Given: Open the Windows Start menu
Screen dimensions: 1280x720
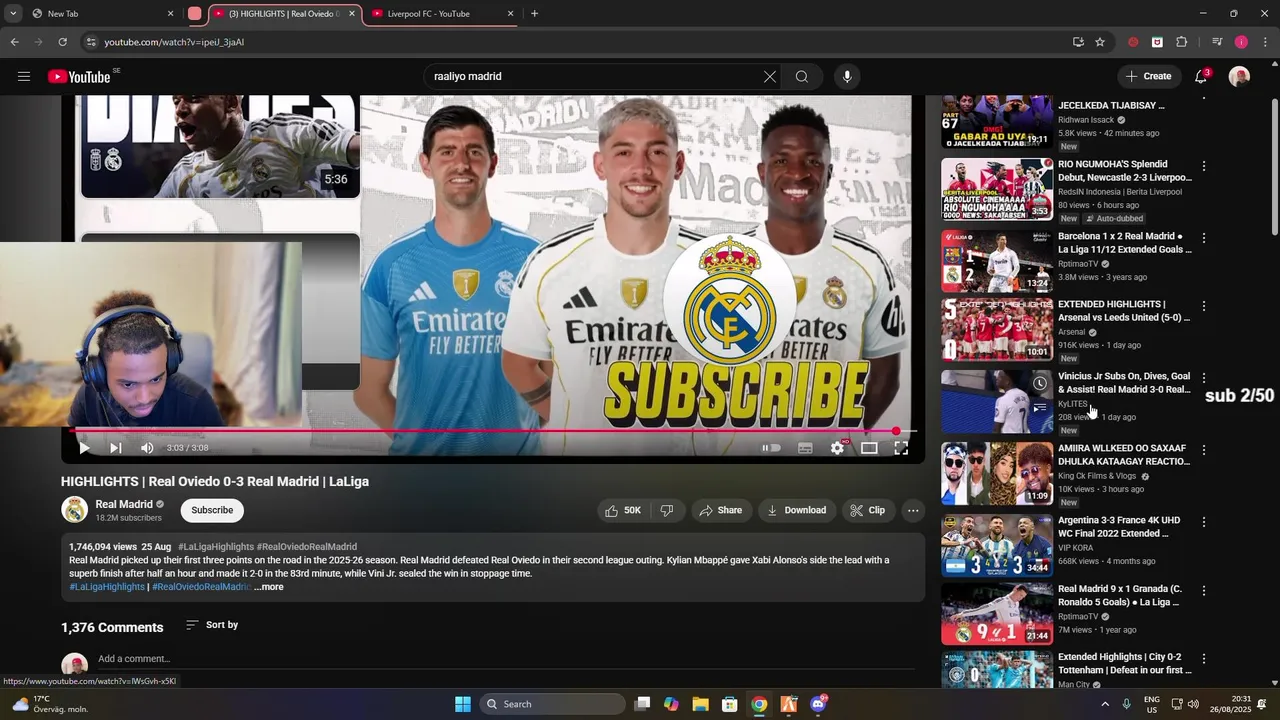Looking at the screenshot, I should click(463, 704).
